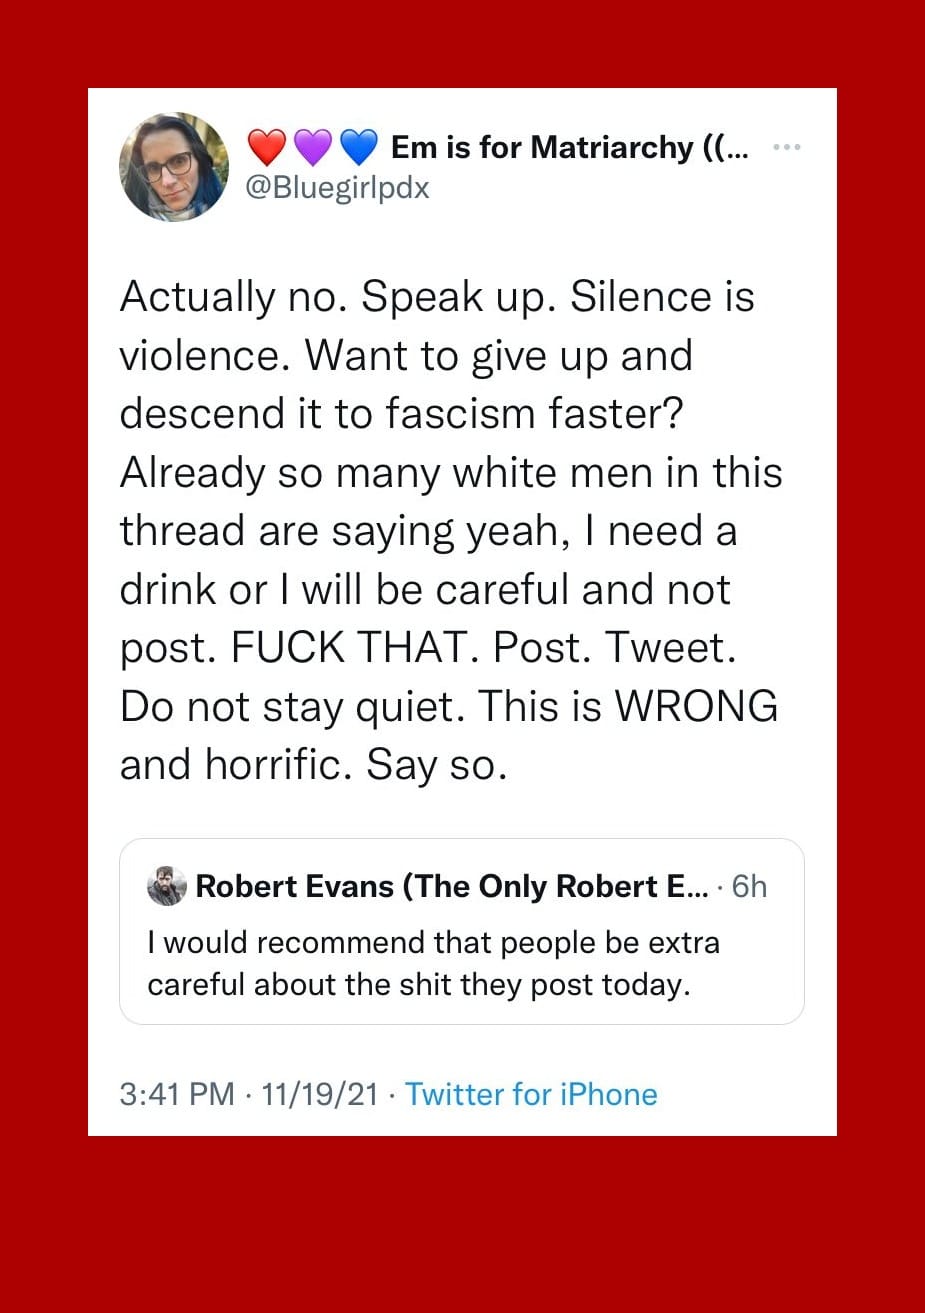Visit the @Bluegirlpdx handle

pyautogui.click(x=338, y=187)
